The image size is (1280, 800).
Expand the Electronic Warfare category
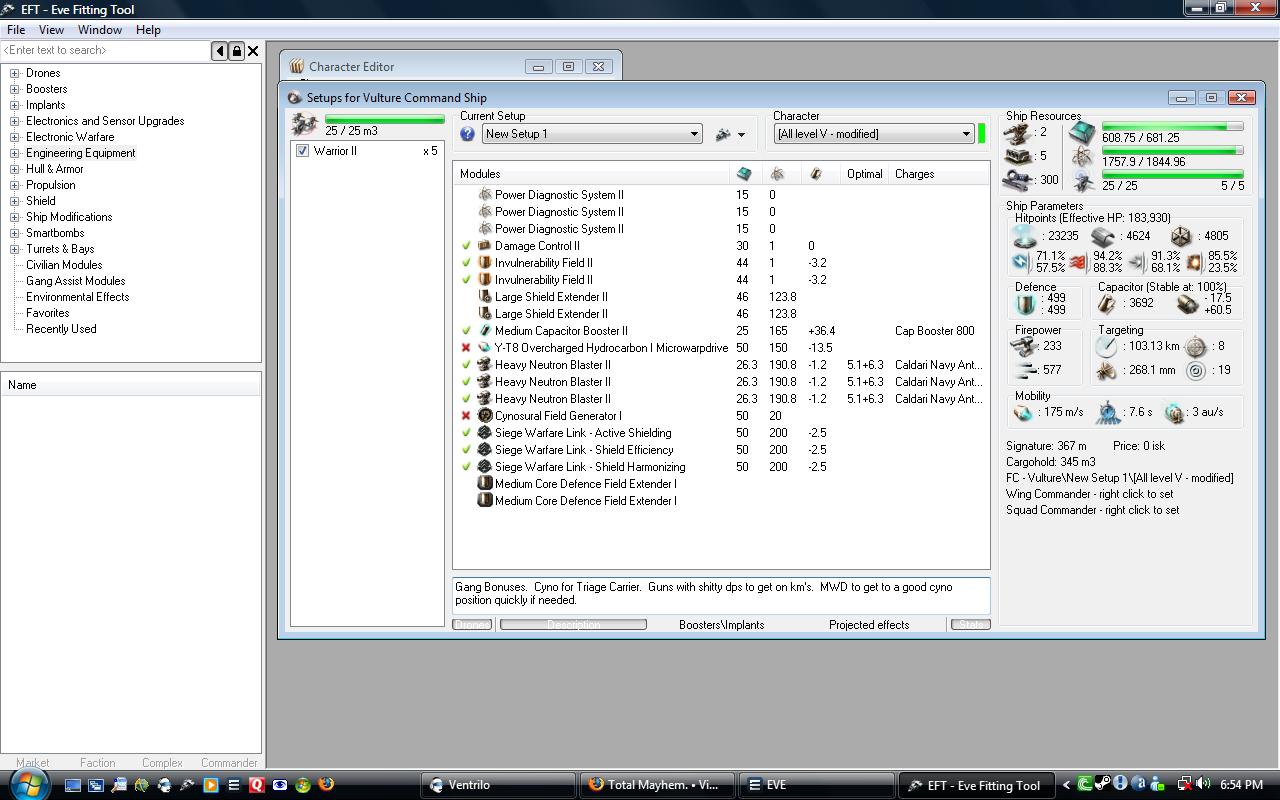point(15,137)
